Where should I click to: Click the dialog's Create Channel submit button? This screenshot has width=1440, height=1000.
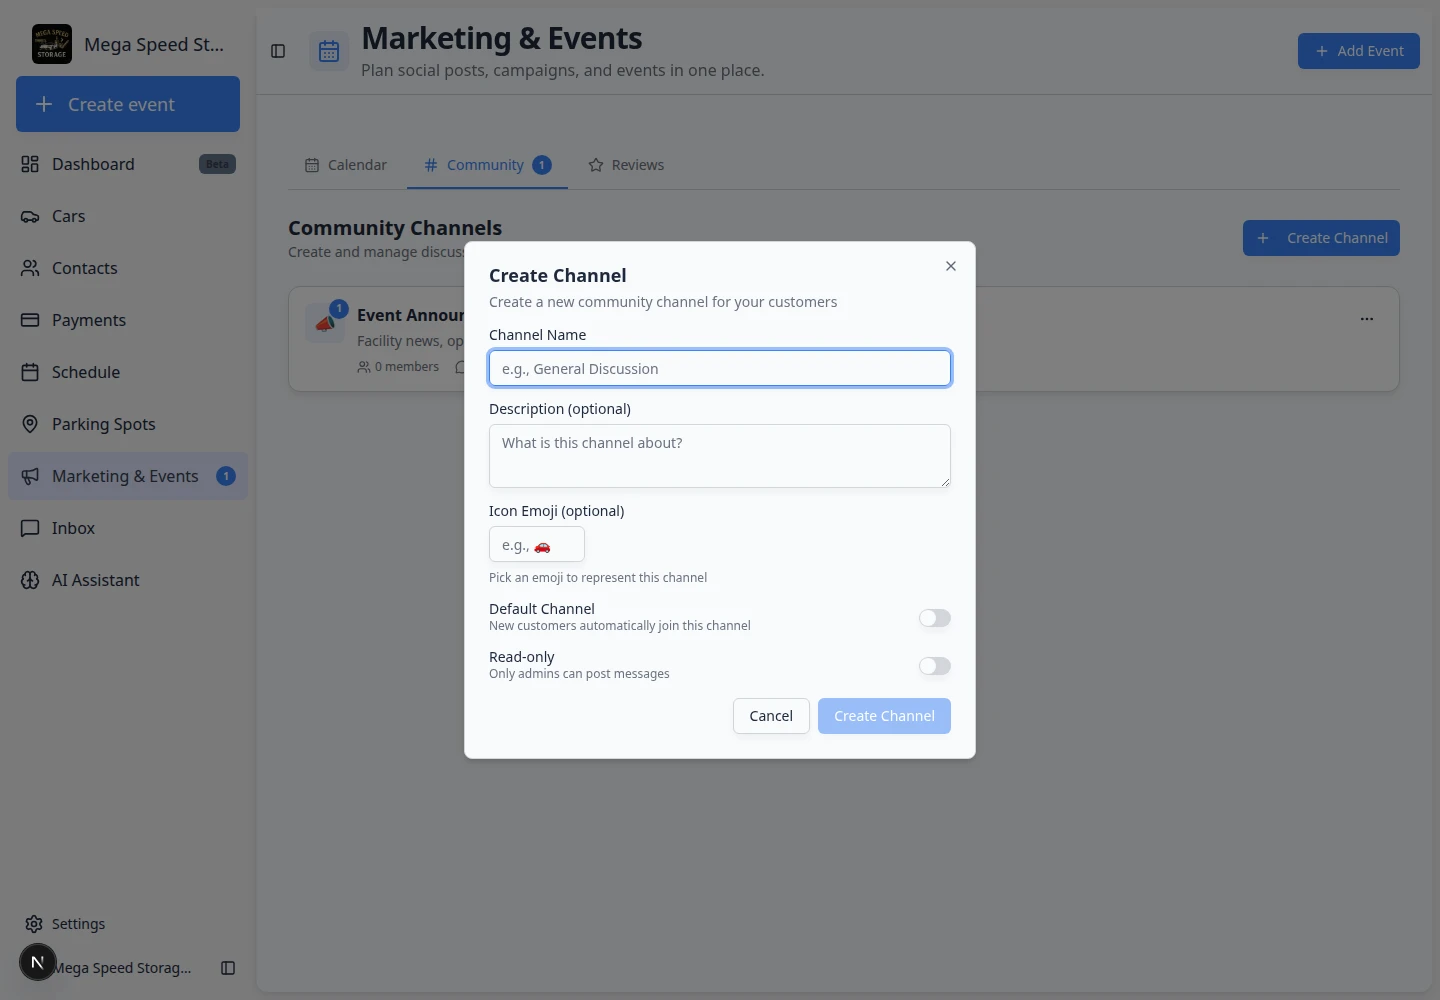point(884,716)
